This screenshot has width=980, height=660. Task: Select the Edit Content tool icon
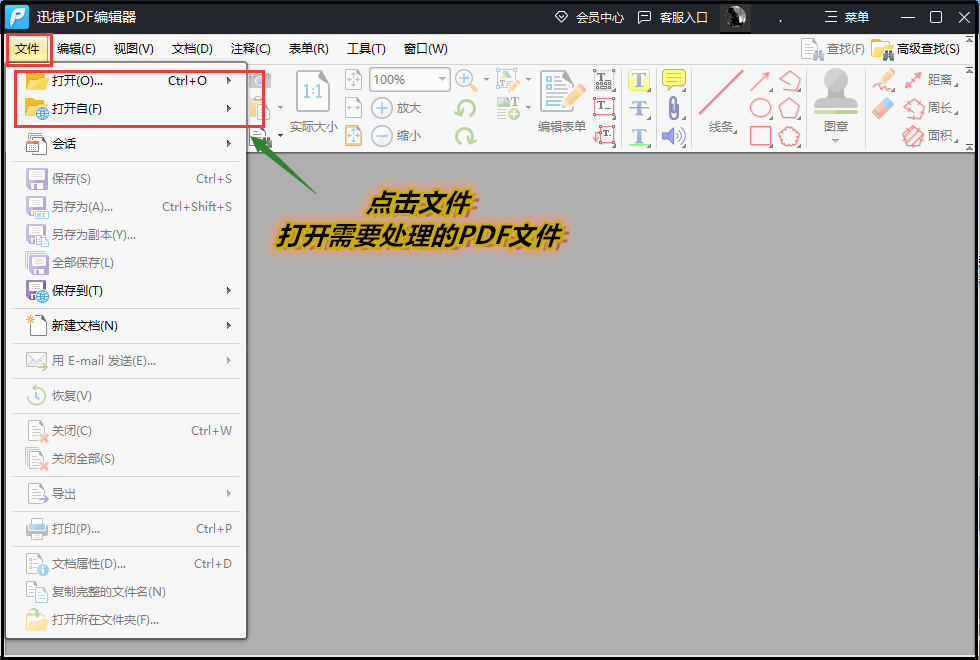pyautogui.click(x=508, y=79)
